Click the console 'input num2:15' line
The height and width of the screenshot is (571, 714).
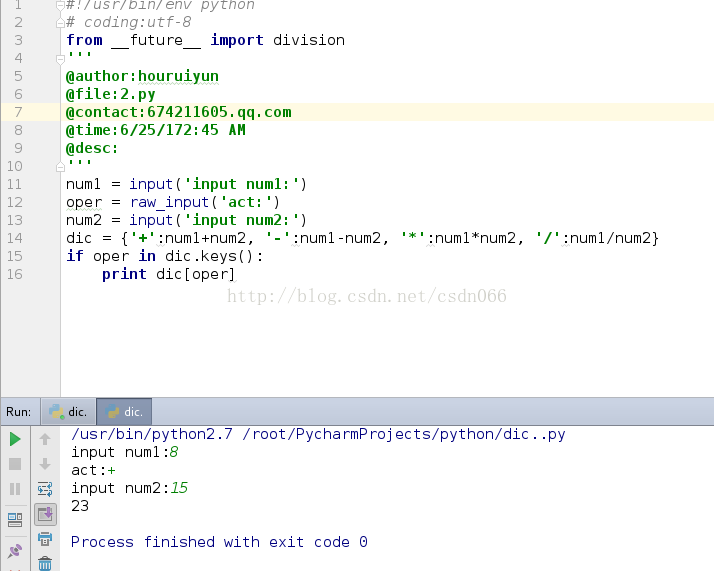(129, 488)
